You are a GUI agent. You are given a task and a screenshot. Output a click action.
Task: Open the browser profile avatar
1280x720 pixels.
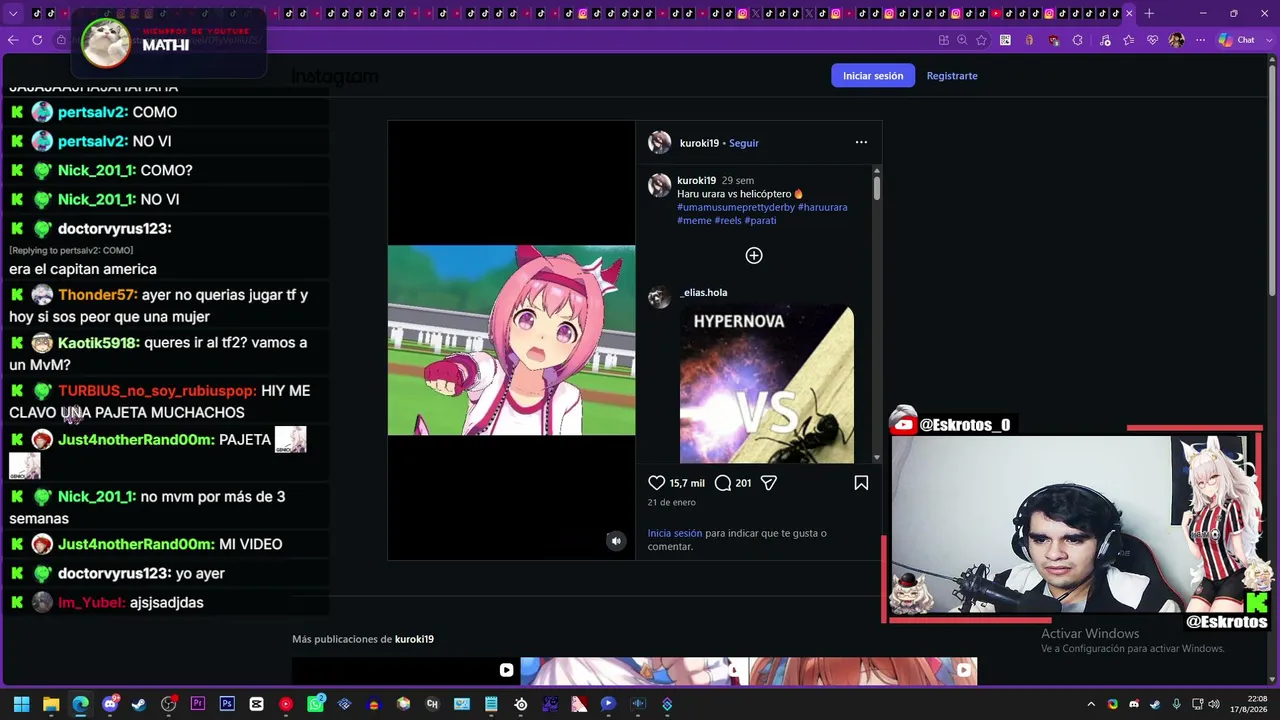pyautogui.click(x=1176, y=40)
